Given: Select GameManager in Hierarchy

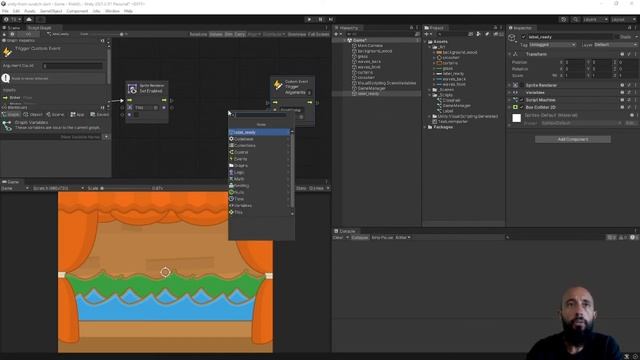Looking at the screenshot, I should pyautogui.click(x=371, y=88).
